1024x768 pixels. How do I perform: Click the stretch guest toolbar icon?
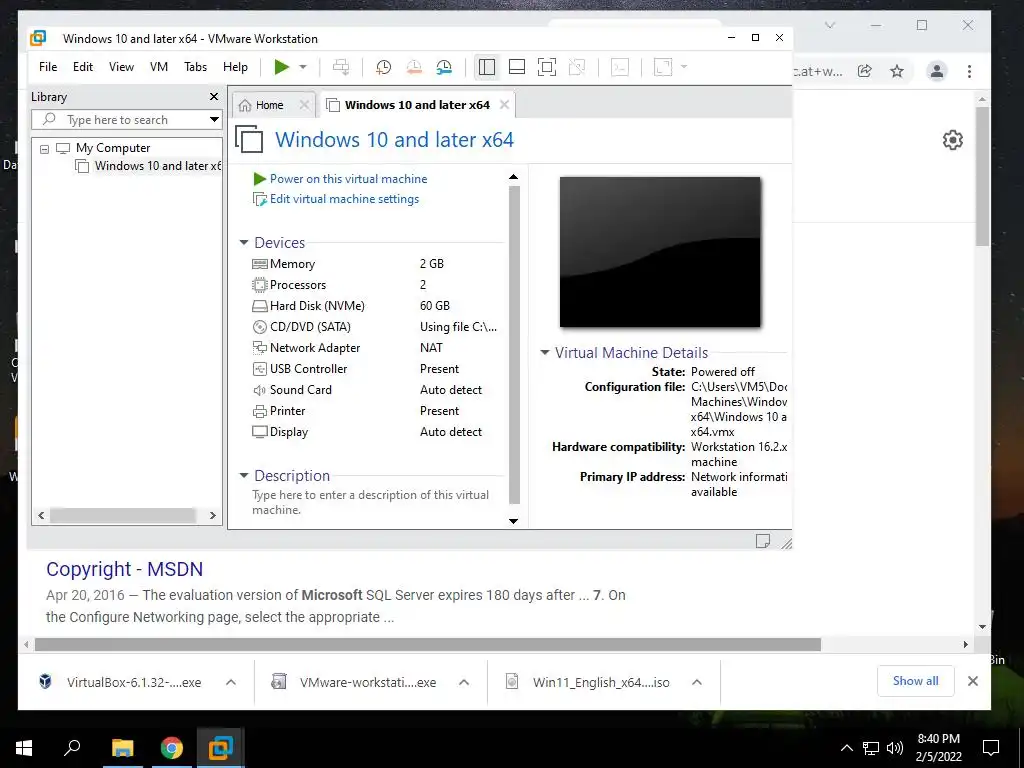tap(663, 67)
